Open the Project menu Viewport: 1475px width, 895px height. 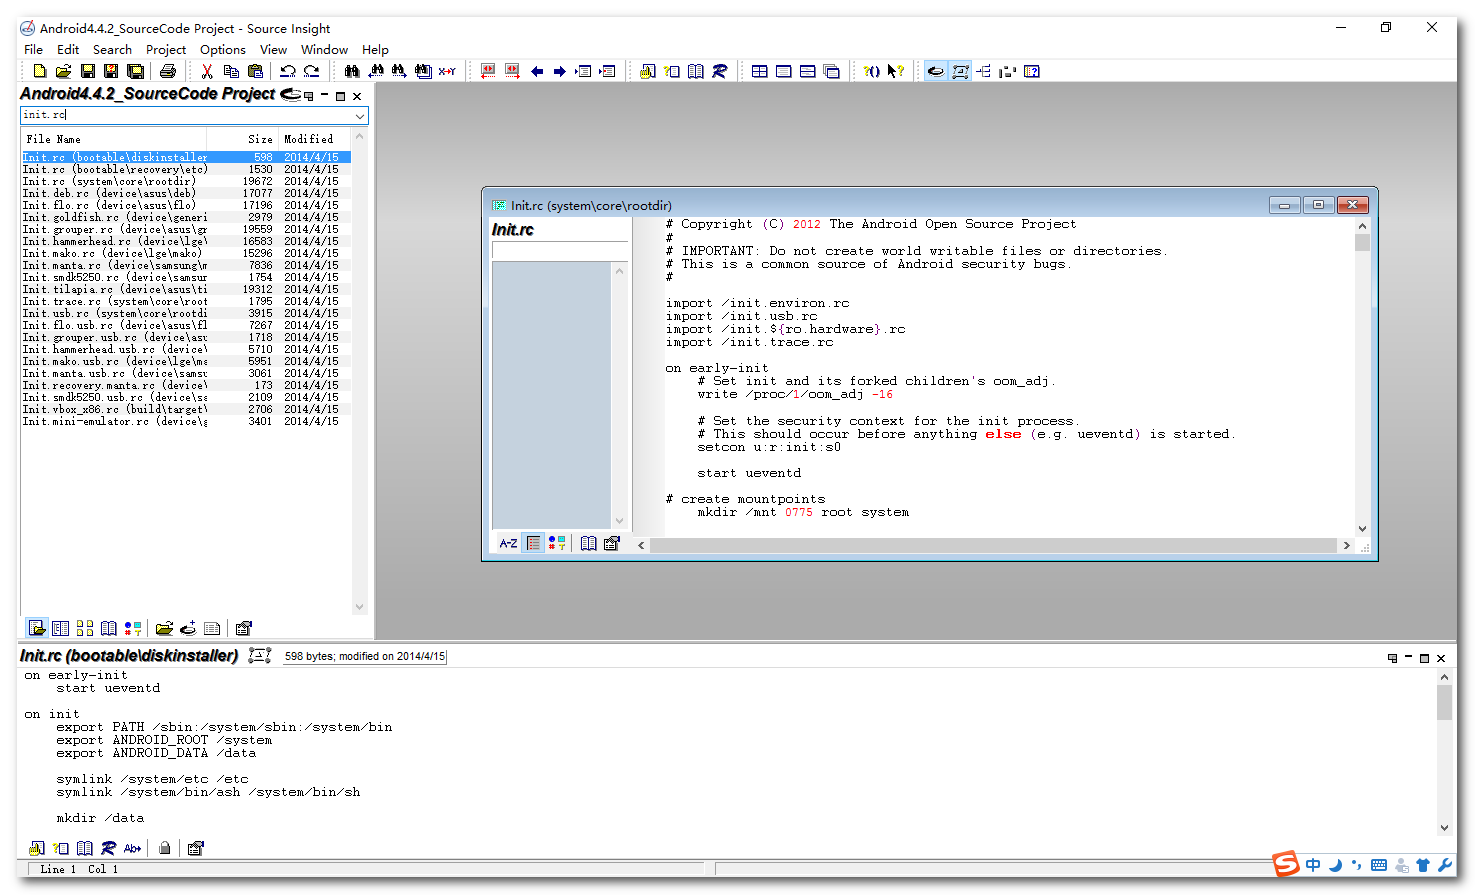166,49
